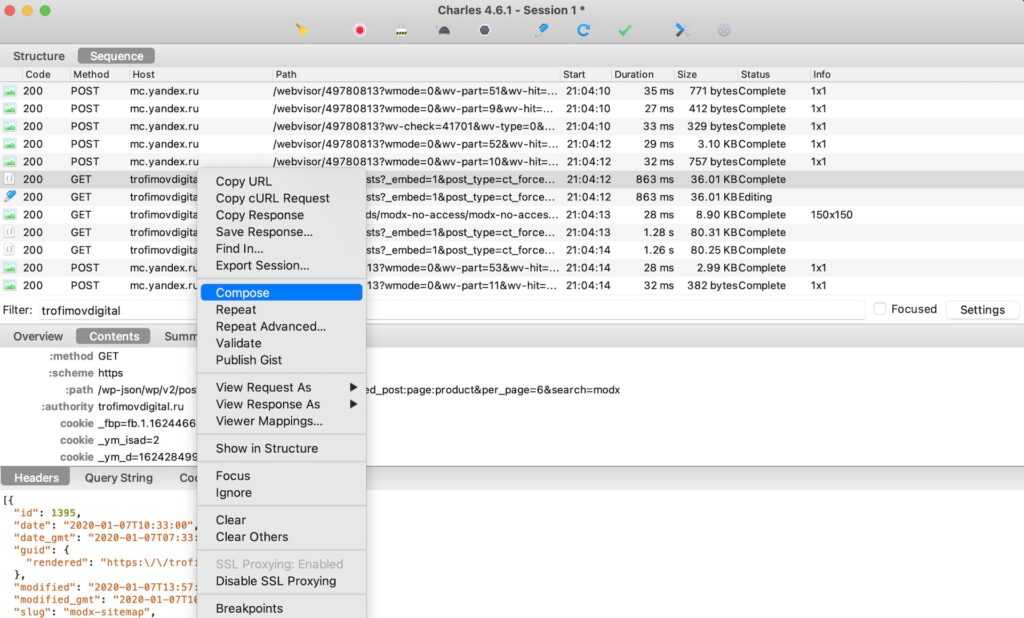Choose Disable SSL Proxying in context menu
The width and height of the screenshot is (1024, 618).
276,581
